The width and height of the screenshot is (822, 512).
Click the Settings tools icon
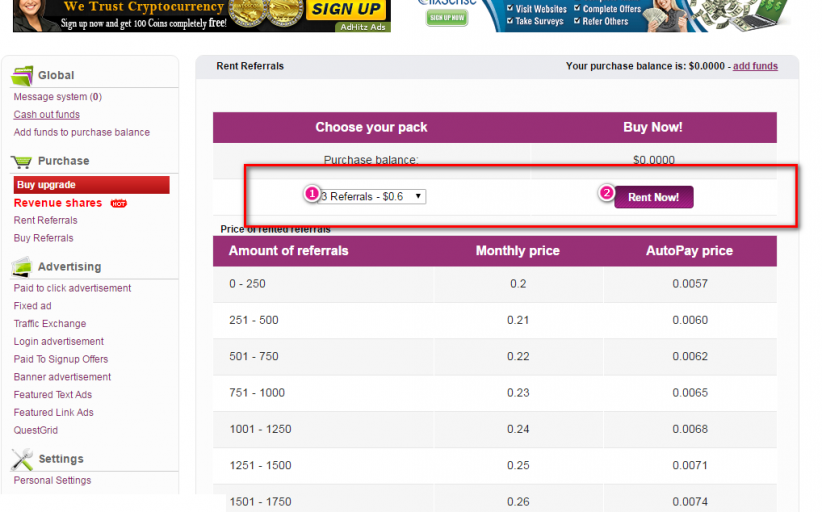click(x=22, y=459)
